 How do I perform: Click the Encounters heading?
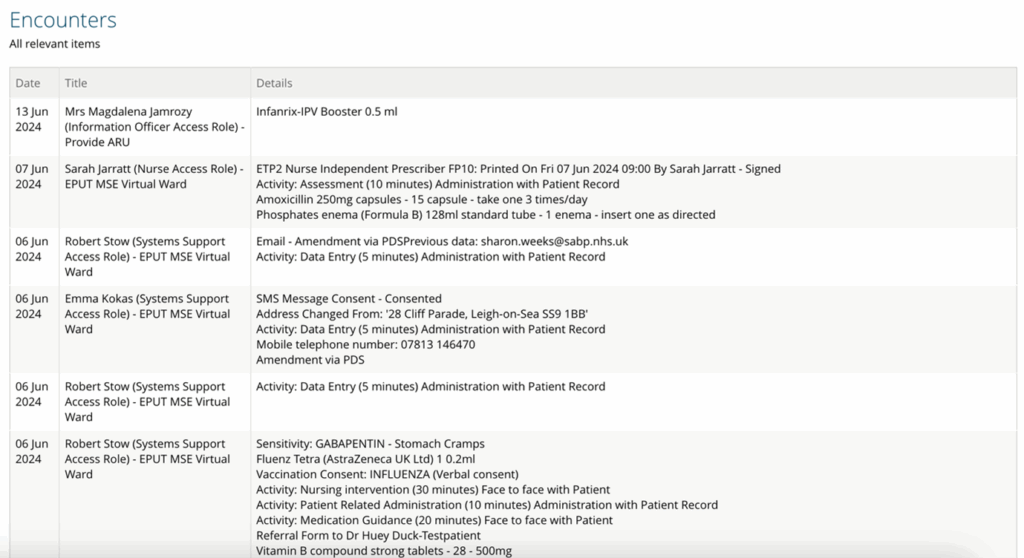point(63,20)
